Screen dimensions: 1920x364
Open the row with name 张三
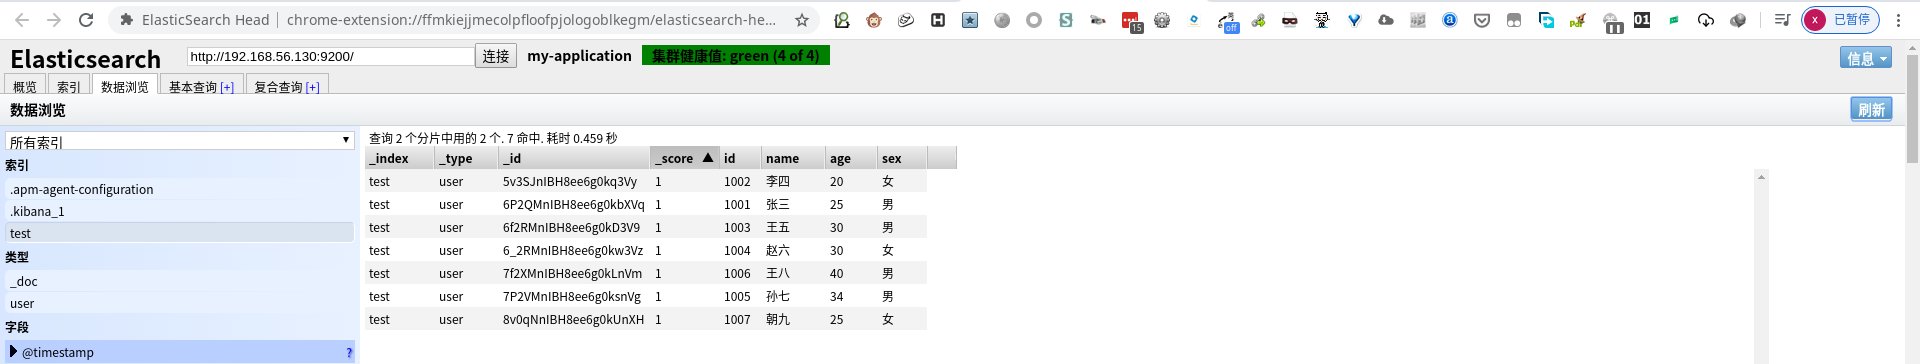[x=646, y=204]
